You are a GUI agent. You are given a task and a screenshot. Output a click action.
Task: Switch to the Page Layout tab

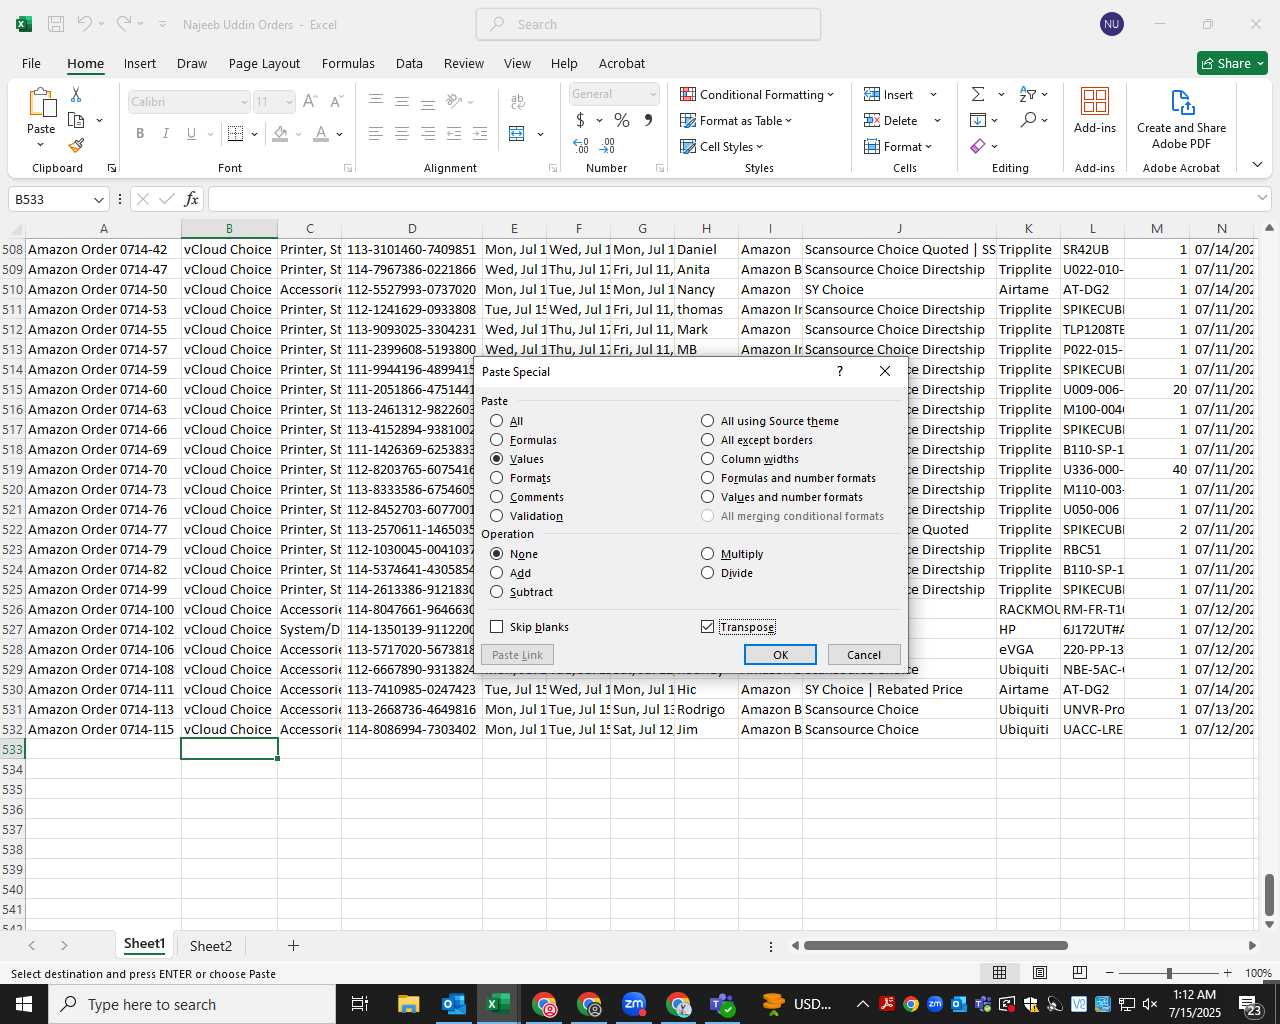pos(264,63)
